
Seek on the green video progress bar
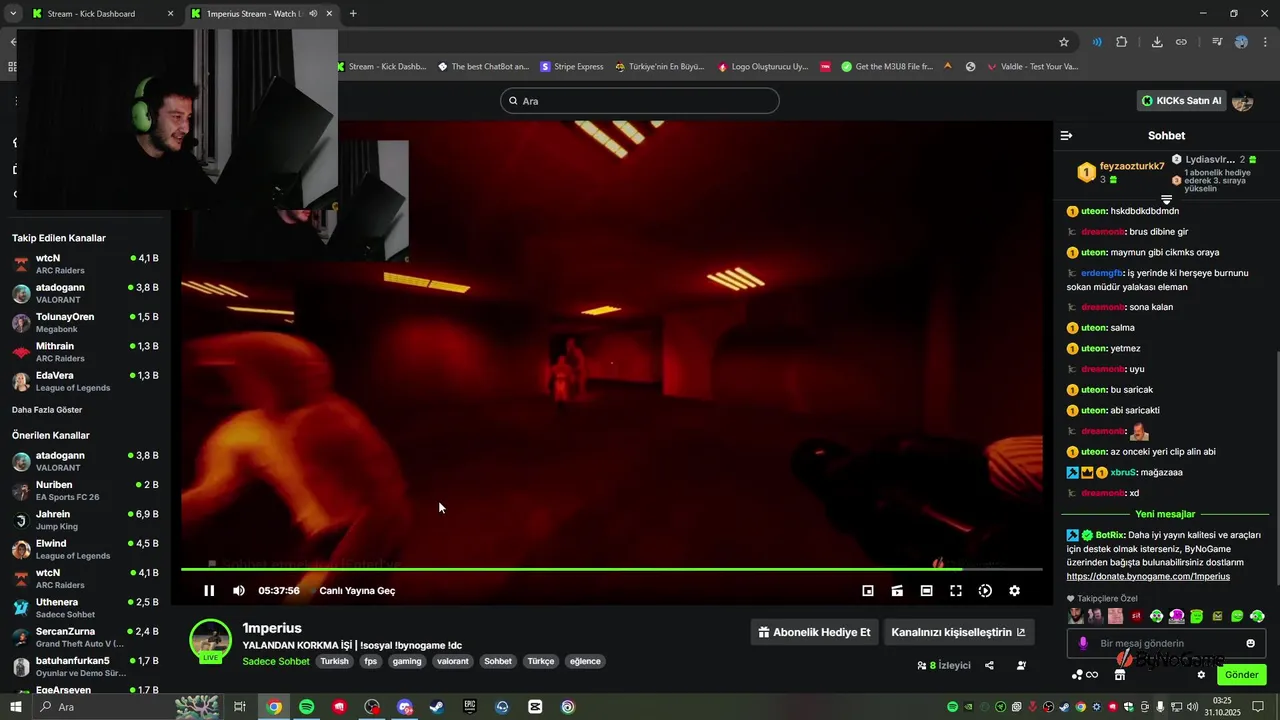[611, 569]
